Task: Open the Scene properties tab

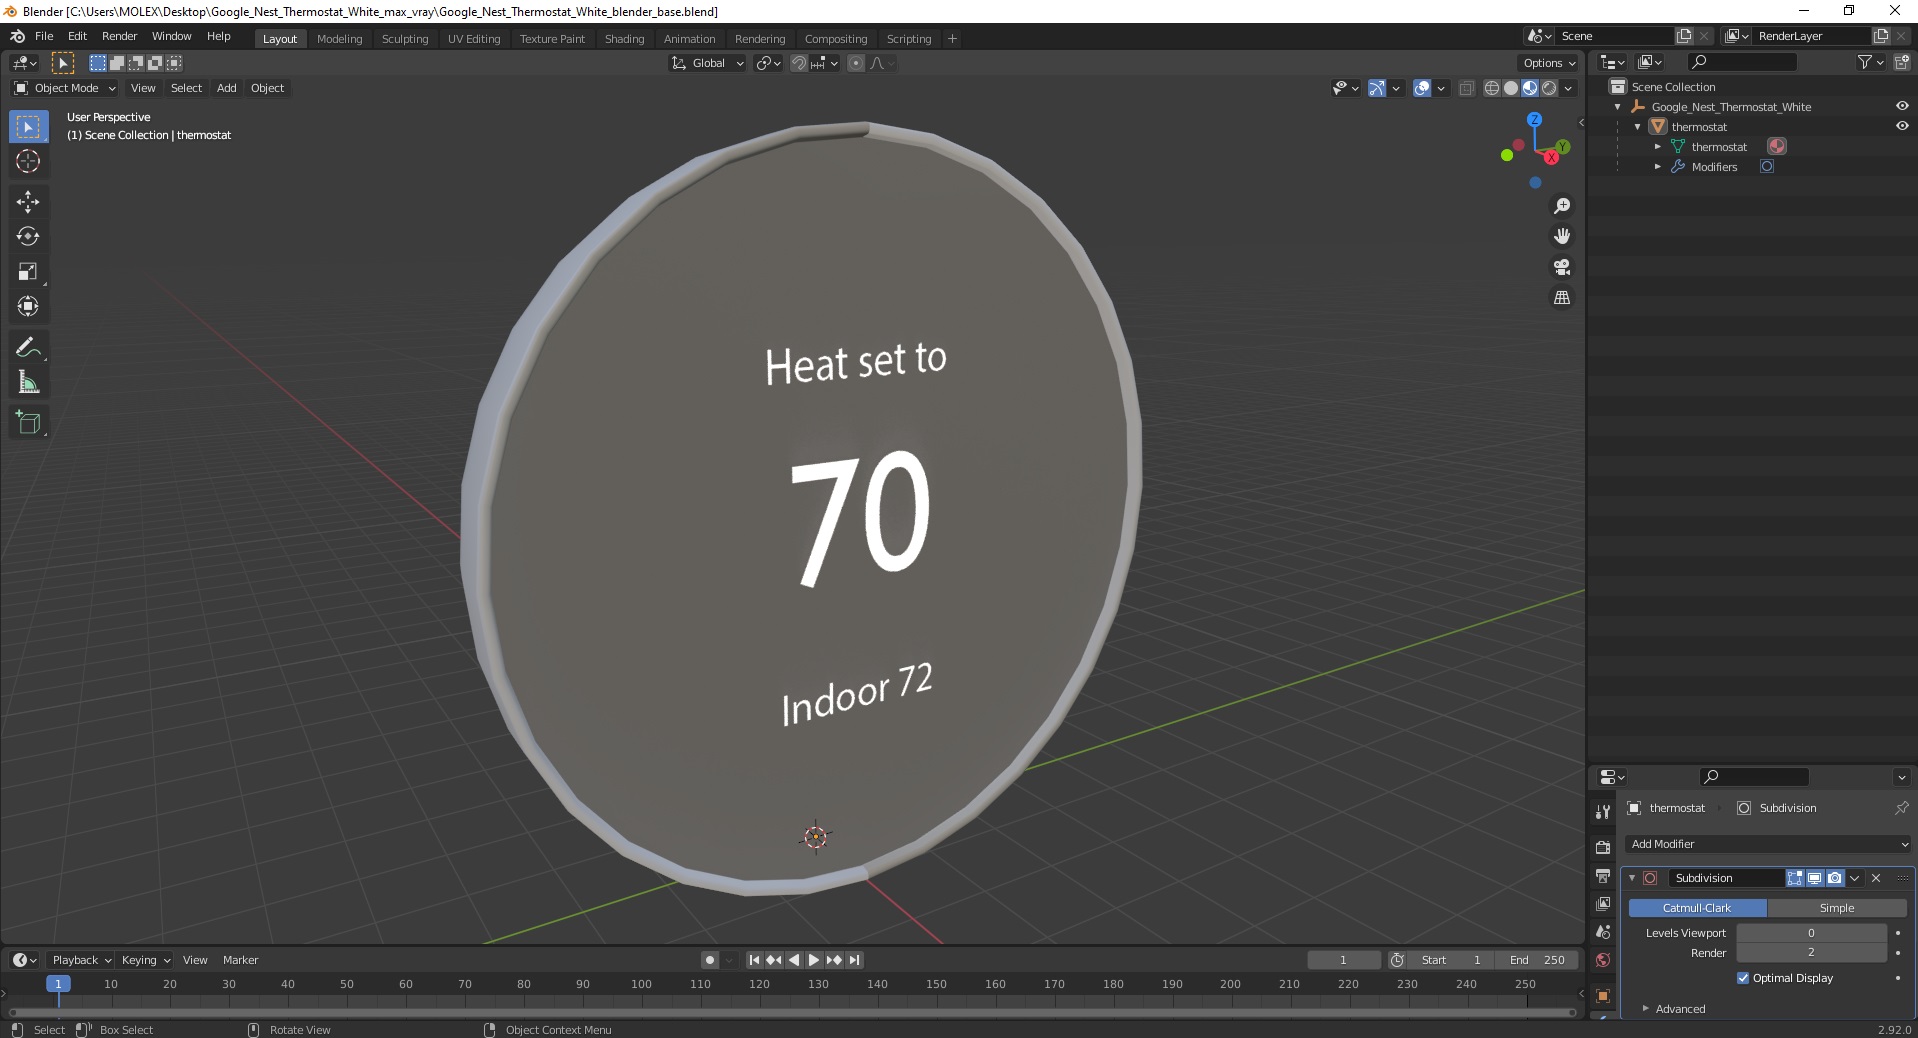Action: point(1603,932)
